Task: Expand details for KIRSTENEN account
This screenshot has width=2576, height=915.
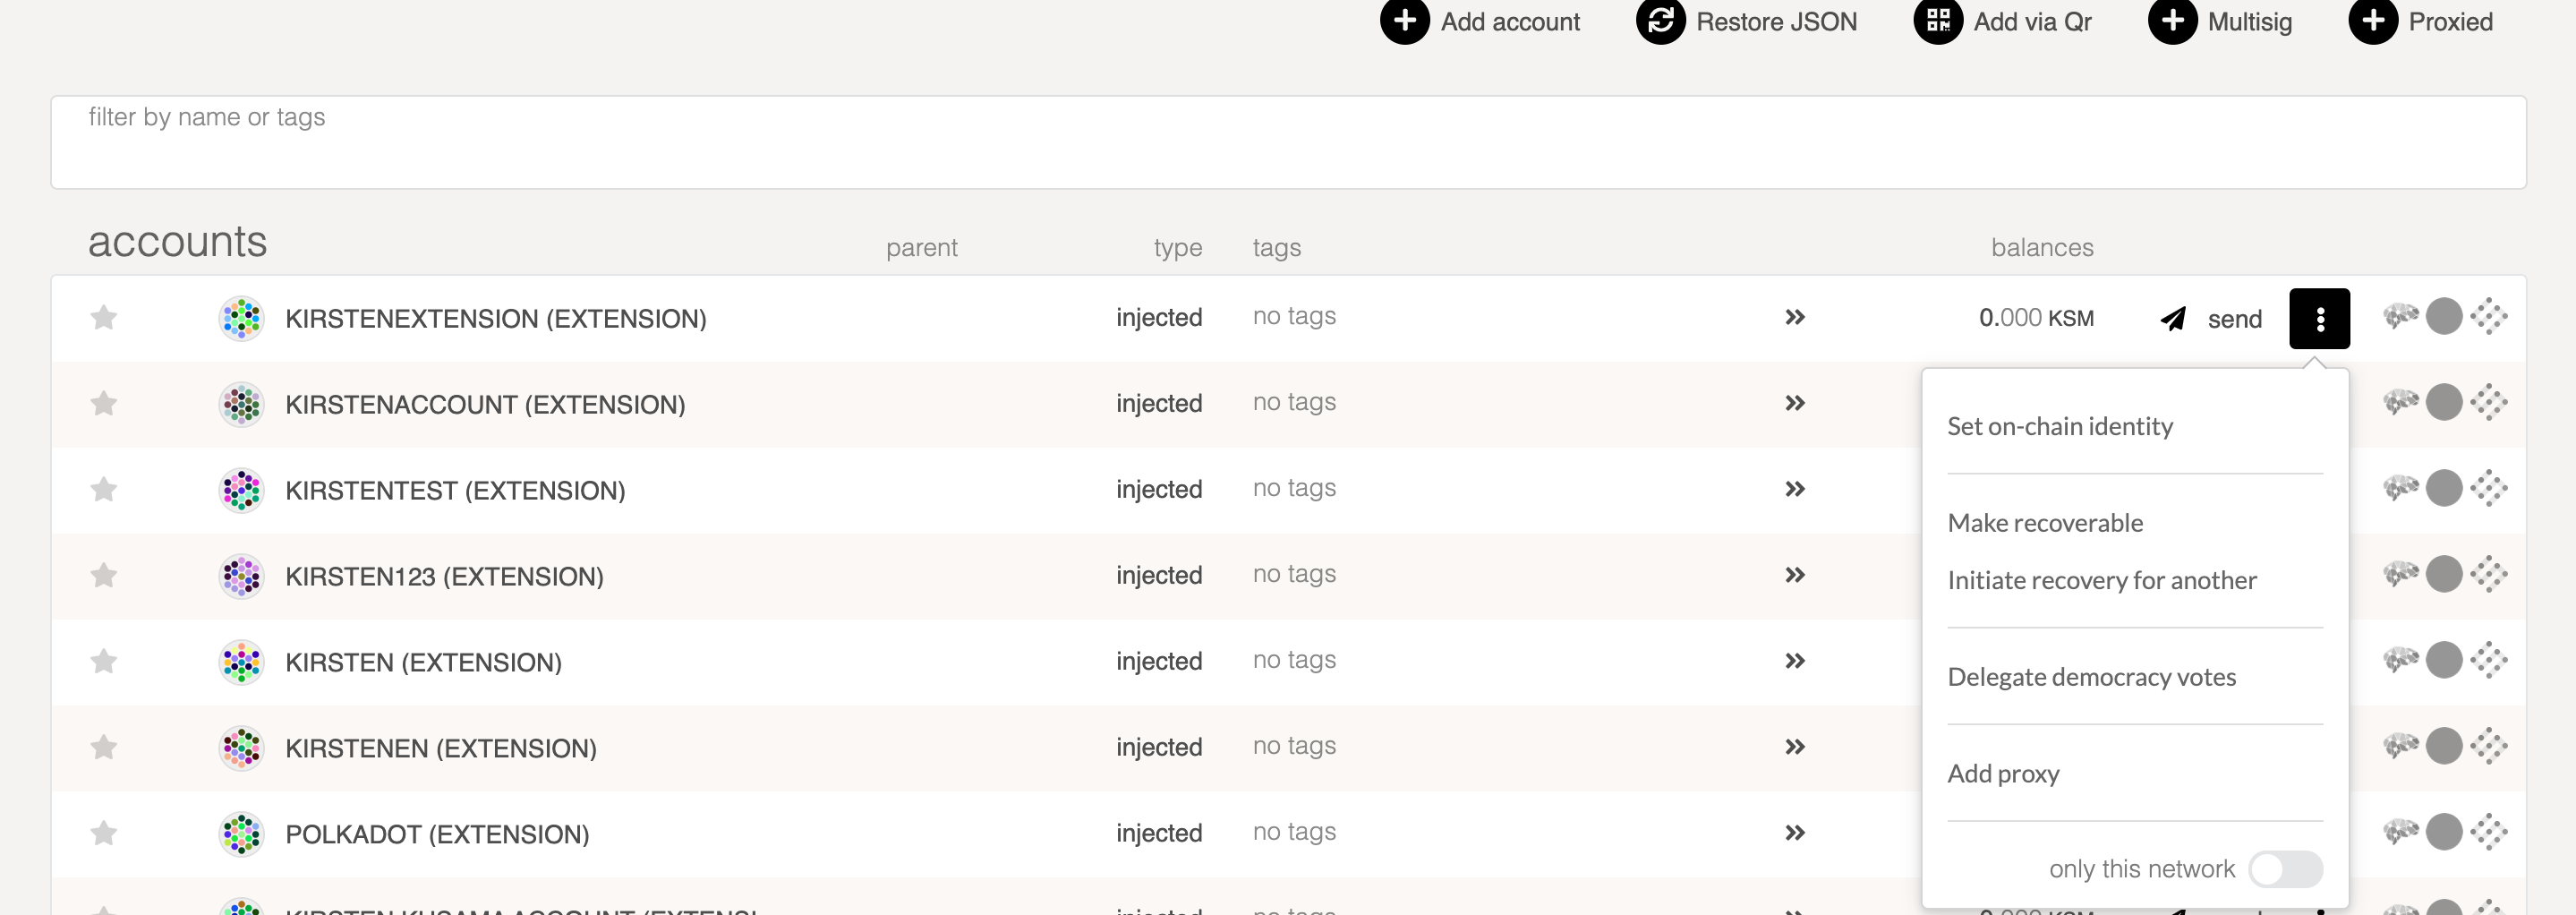Action: 1796,747
